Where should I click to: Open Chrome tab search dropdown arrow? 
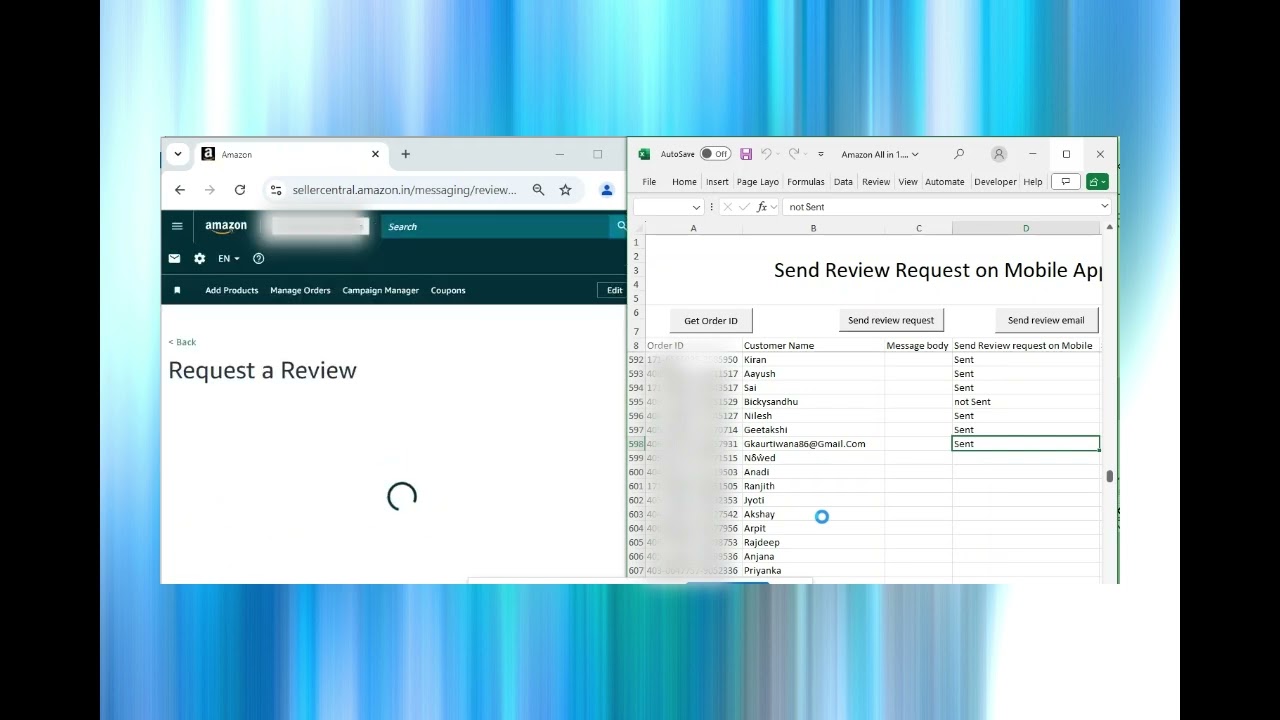click(x=177, y=154)
